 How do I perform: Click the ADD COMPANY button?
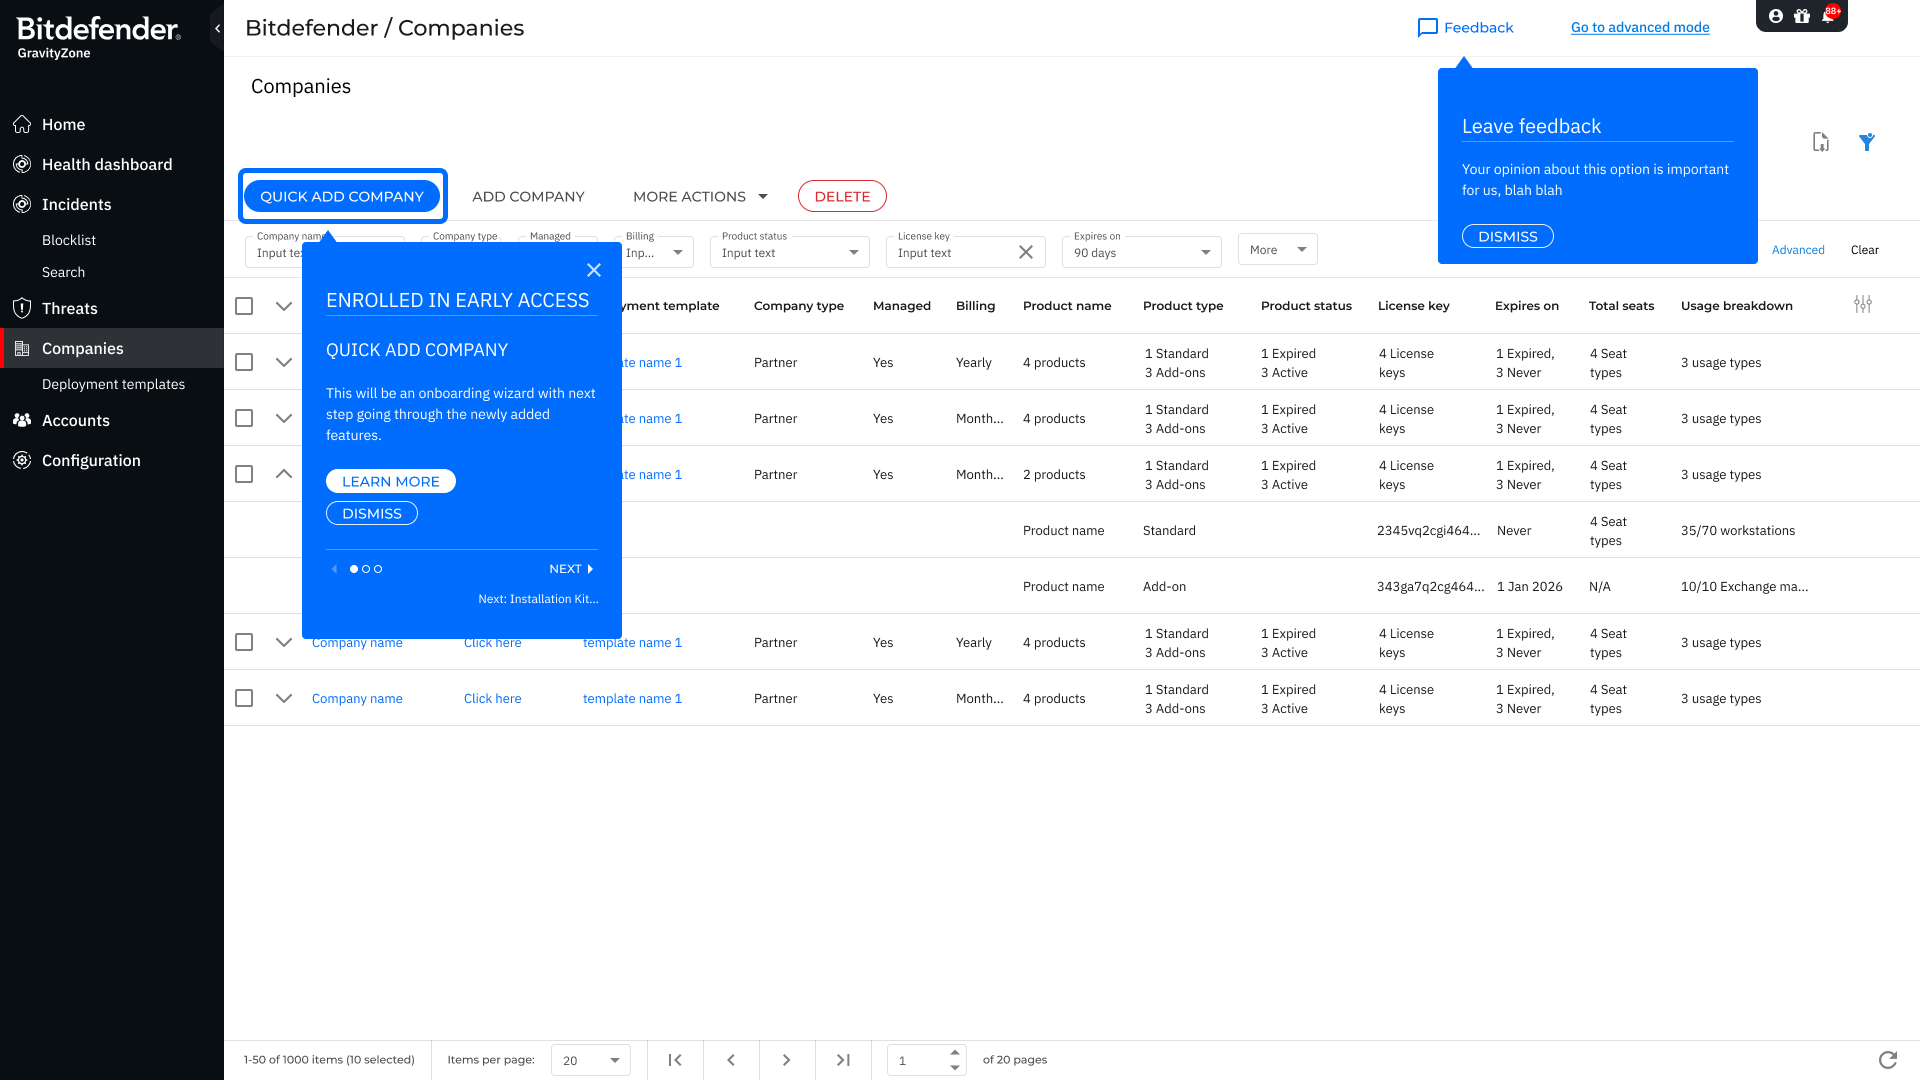528,196
